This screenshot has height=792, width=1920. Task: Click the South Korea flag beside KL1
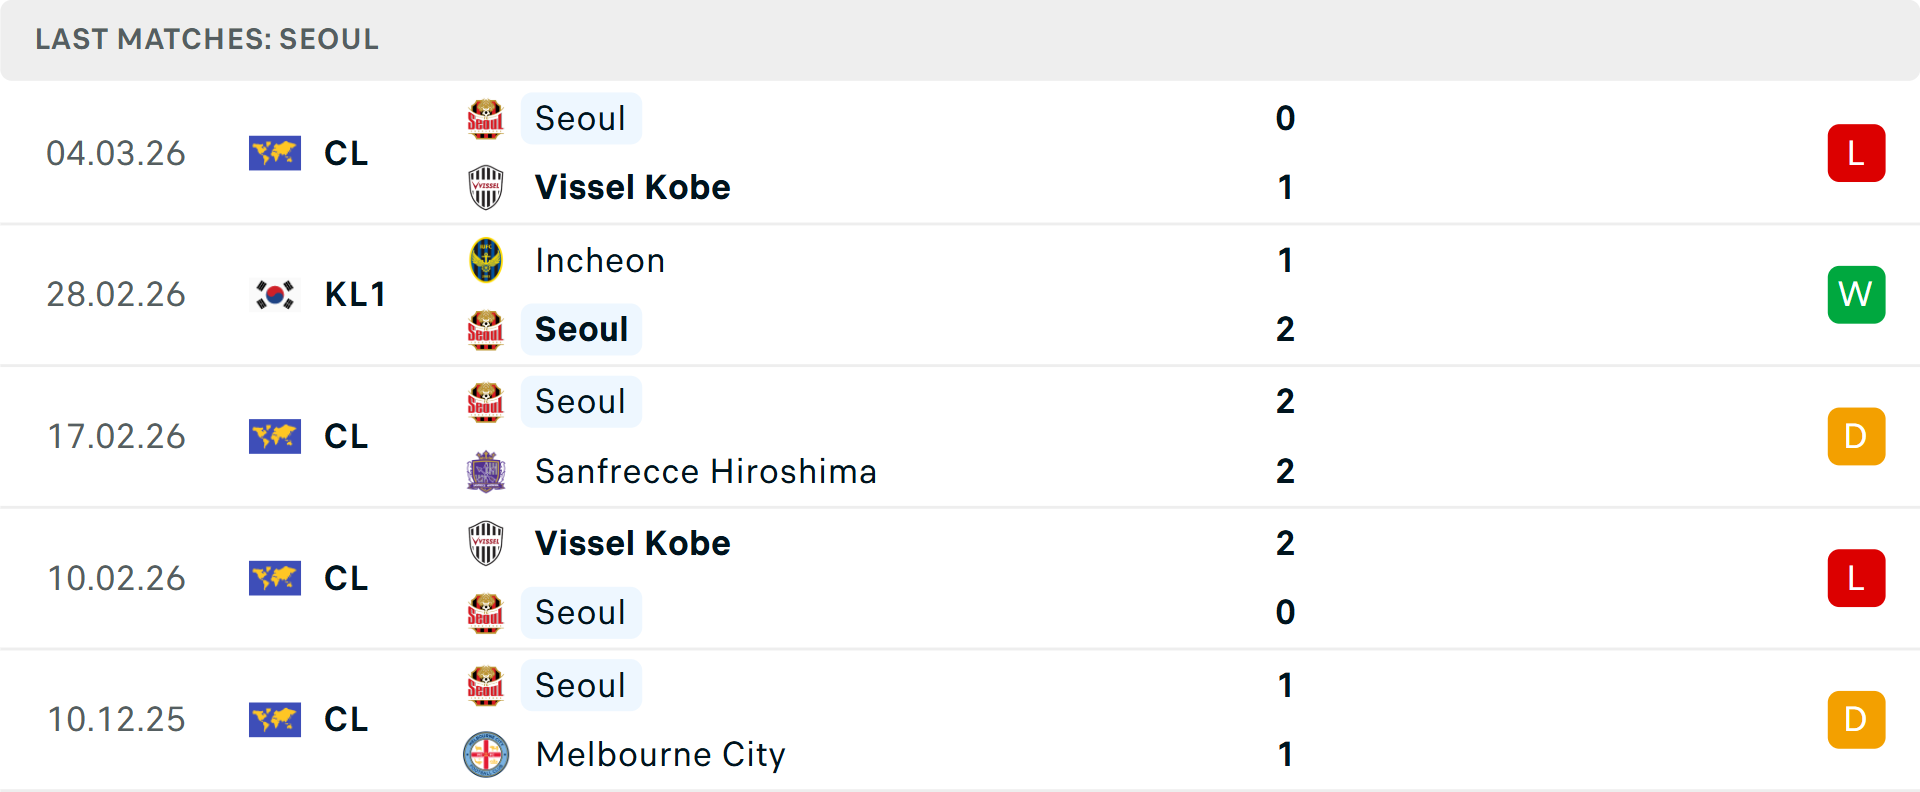(x=275, y=294)
